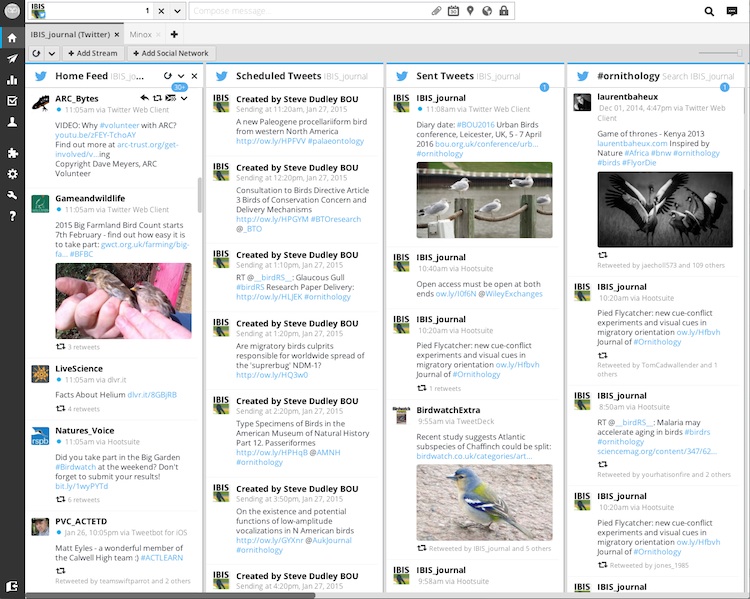Open the chat bubble icon top right
Screen dimensions: 750x599
[x=732, y=11]
